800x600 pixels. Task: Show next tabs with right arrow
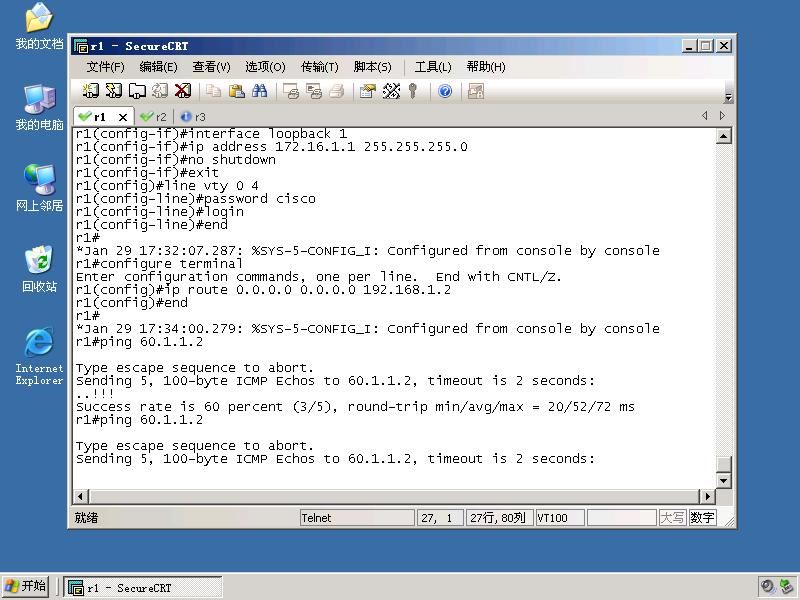(x=722, y=116)
